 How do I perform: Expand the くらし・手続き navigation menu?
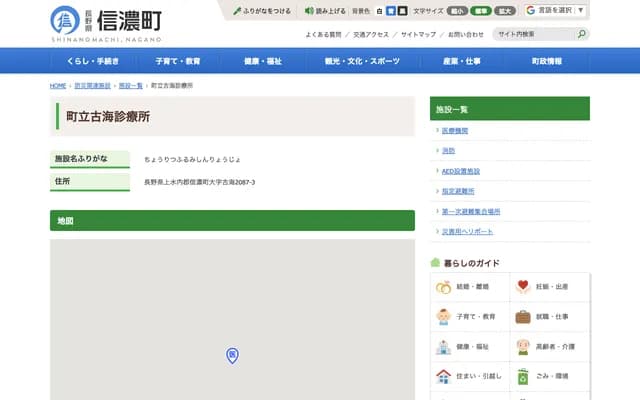point(93,61)
